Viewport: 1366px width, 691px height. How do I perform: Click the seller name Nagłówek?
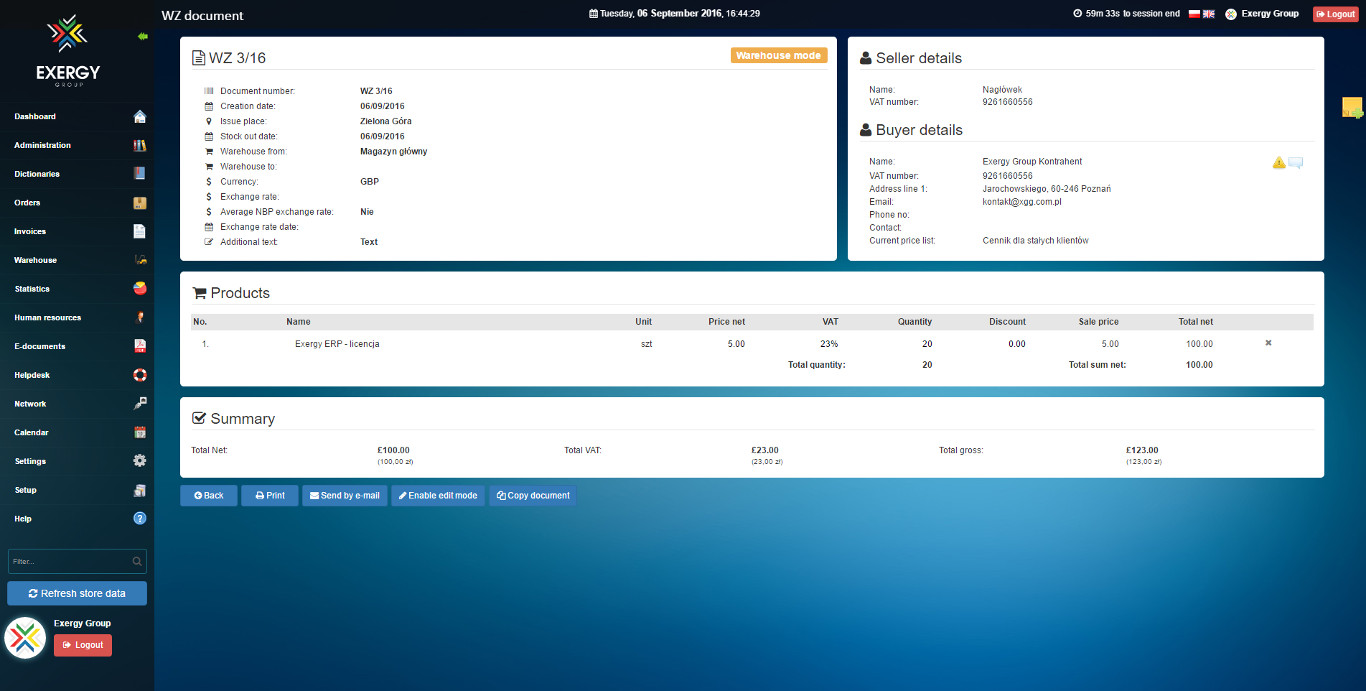(1003, 90)
